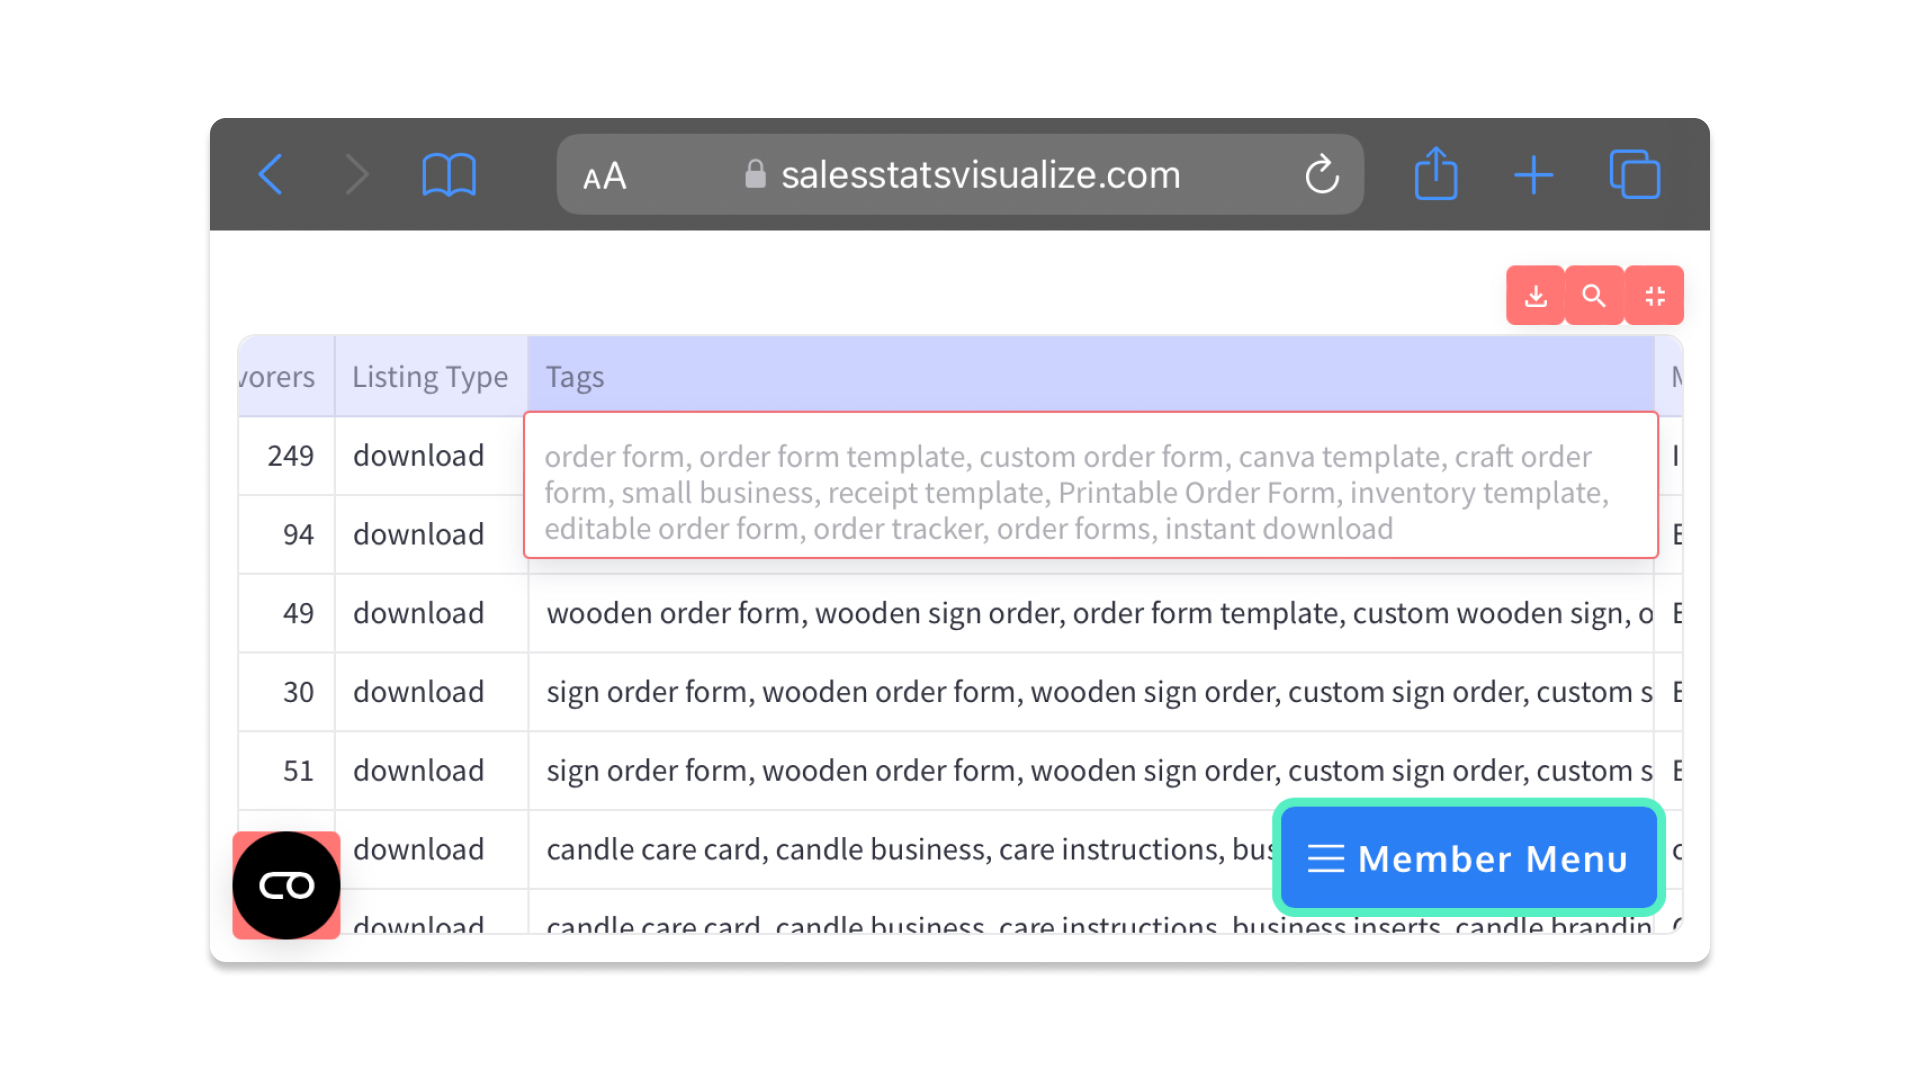This screenshot has height=1080, width=1920.
Task: Add a new tab with plus icon
Action: (1533, 175)
